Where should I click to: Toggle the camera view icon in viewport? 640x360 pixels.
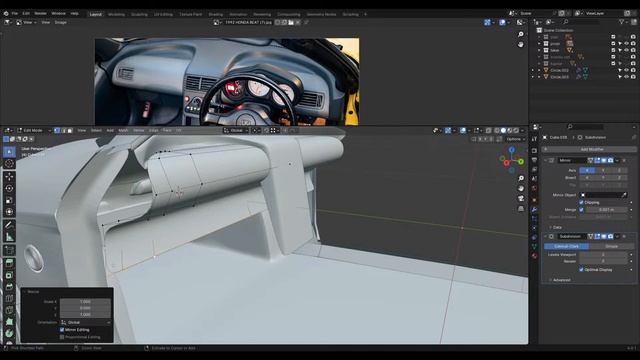click(x=521, y=199)
